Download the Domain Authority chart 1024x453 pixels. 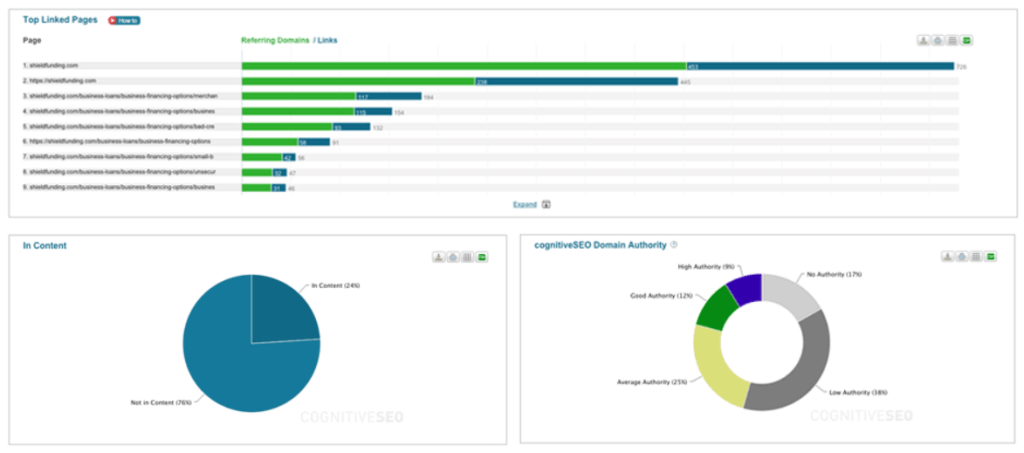tap(947, 257)
